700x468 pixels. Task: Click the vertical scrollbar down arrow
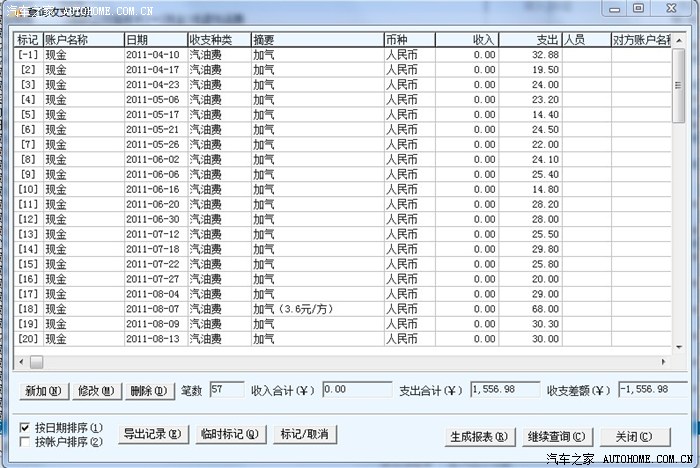pyautogui.click(x=681, y=346)
